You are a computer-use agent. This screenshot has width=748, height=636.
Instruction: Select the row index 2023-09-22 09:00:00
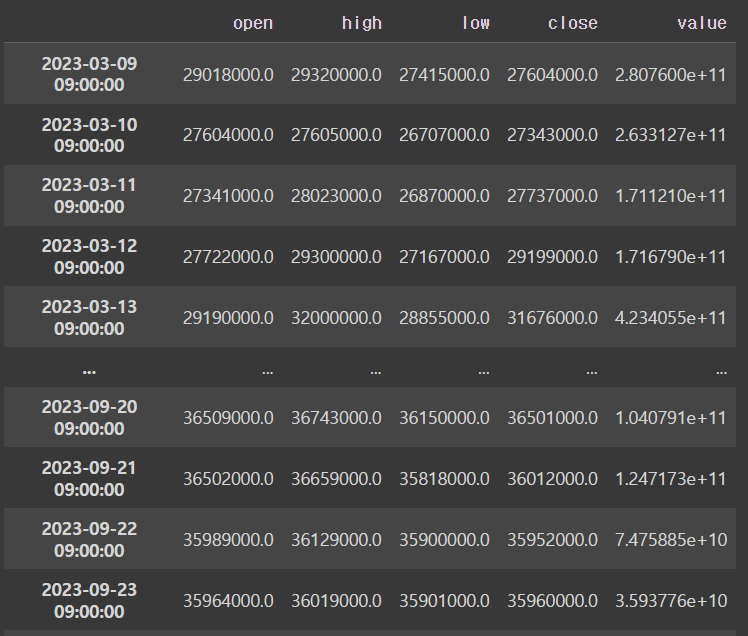point(89,540)
